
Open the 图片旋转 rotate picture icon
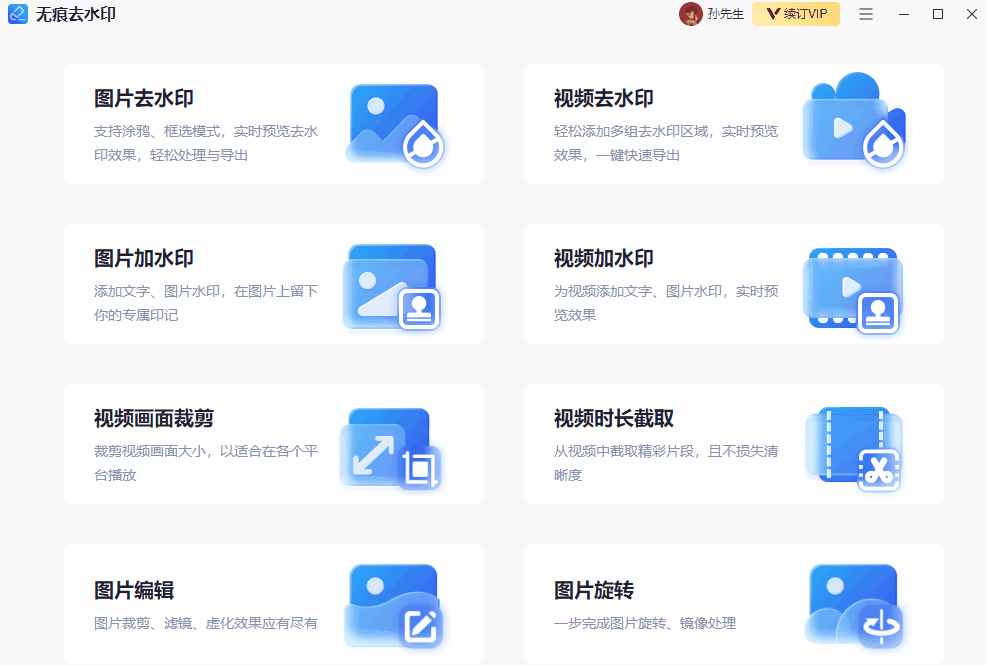(x=854, y=606)
